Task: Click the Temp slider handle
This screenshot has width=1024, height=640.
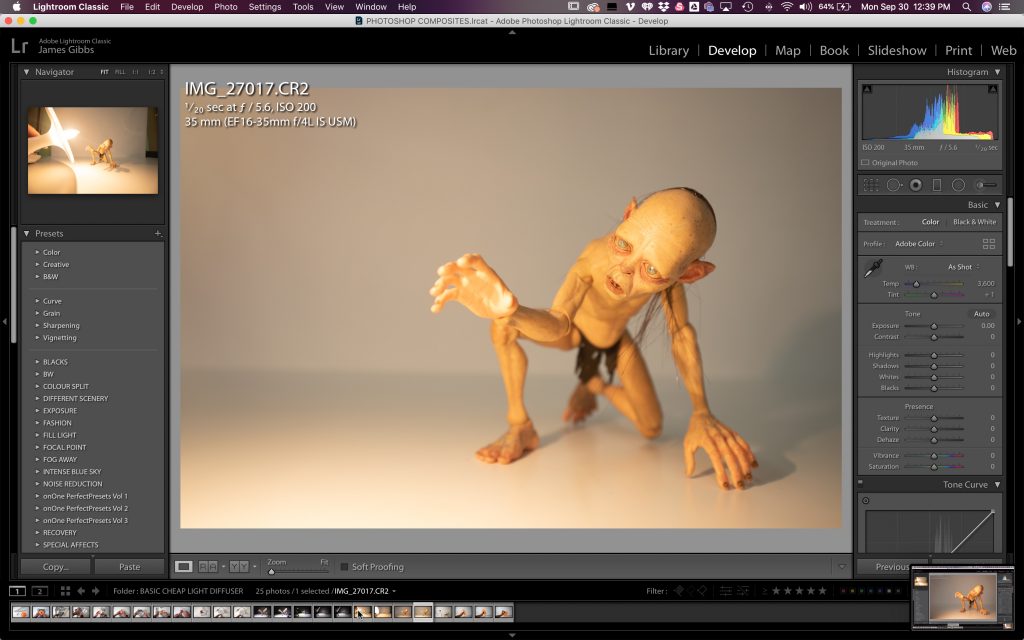Action: [x=916, y=284]
